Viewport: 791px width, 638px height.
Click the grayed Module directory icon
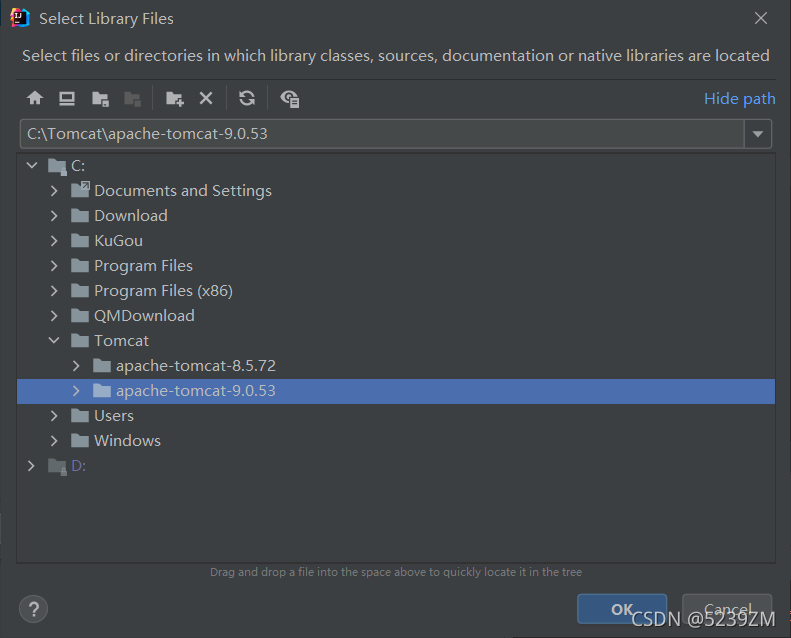pos(132,98)
